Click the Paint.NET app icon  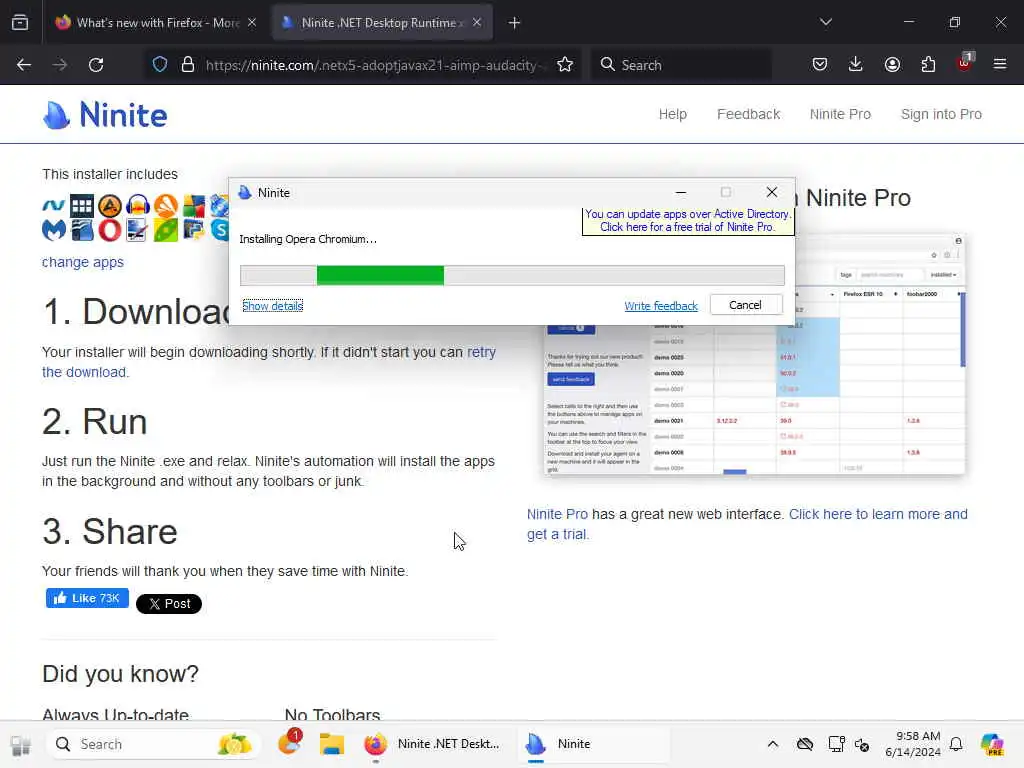[138, 230]
